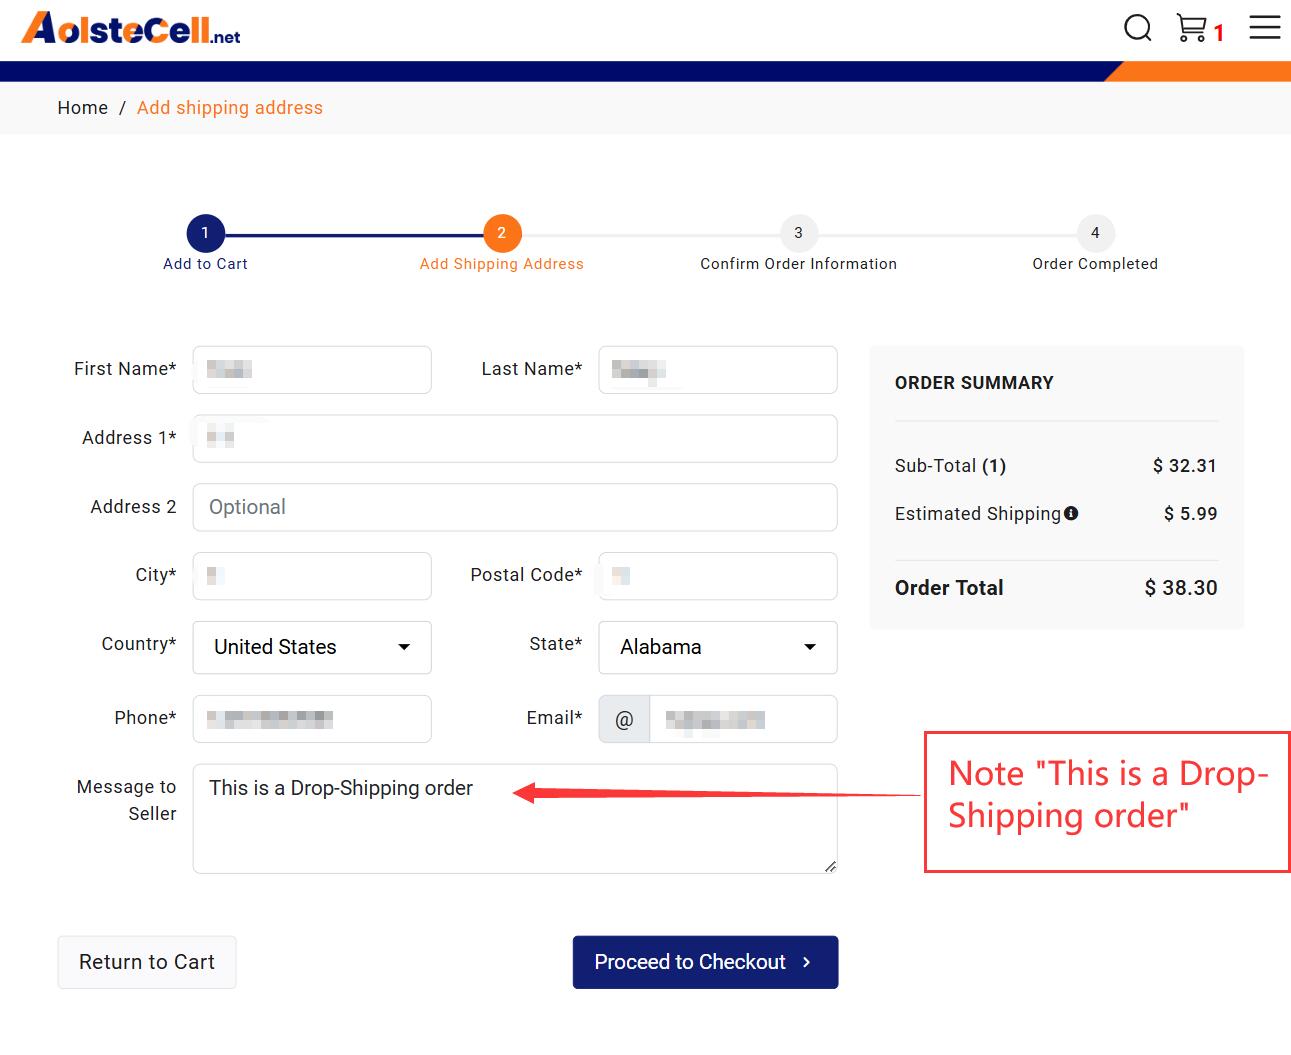Click the Add shipping address breadcrumb
The image size is (1291, 1055).
pyautogui.click(x=229, y=107)
